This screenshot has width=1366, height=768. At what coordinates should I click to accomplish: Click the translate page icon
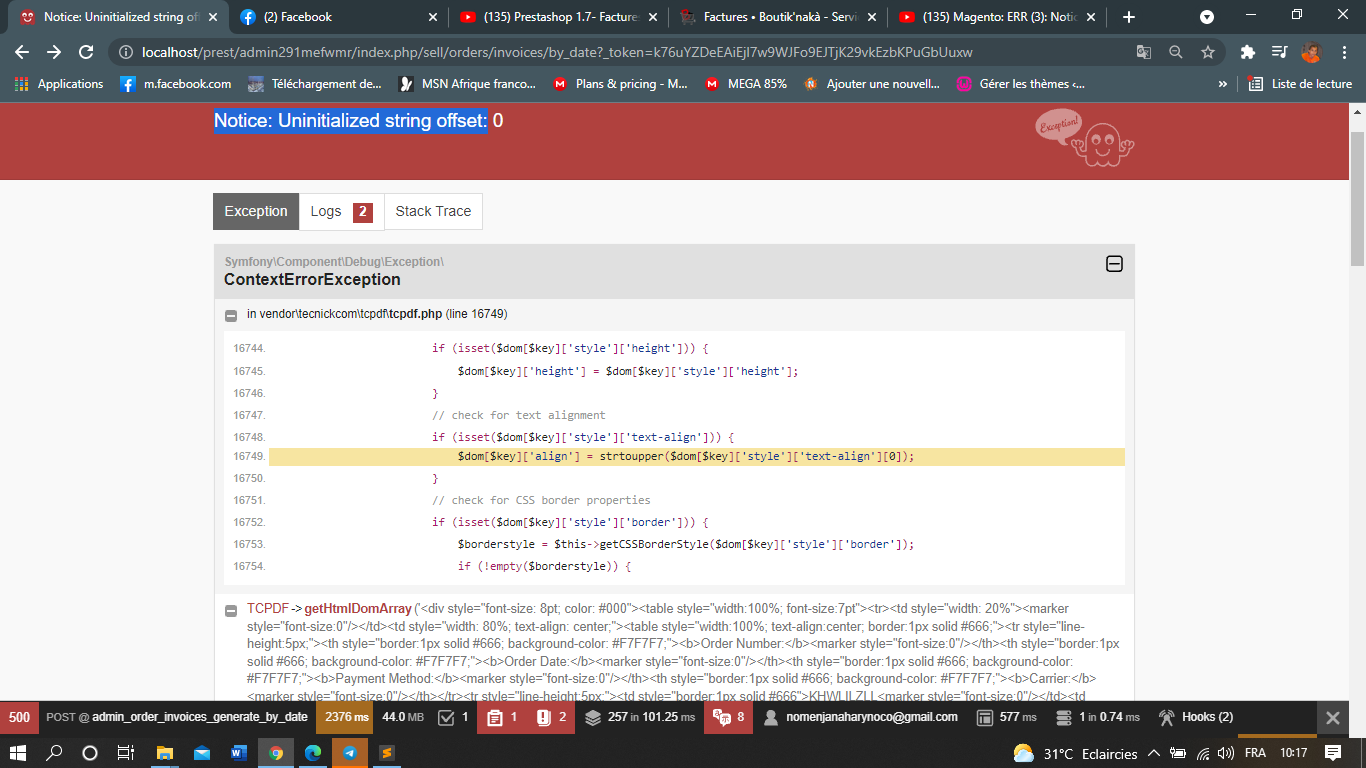[1144, 52]
